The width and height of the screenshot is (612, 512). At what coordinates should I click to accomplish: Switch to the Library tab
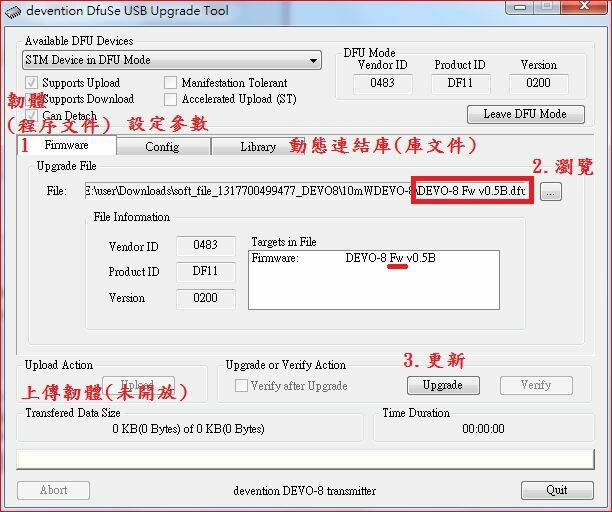[x=258, y=147]
